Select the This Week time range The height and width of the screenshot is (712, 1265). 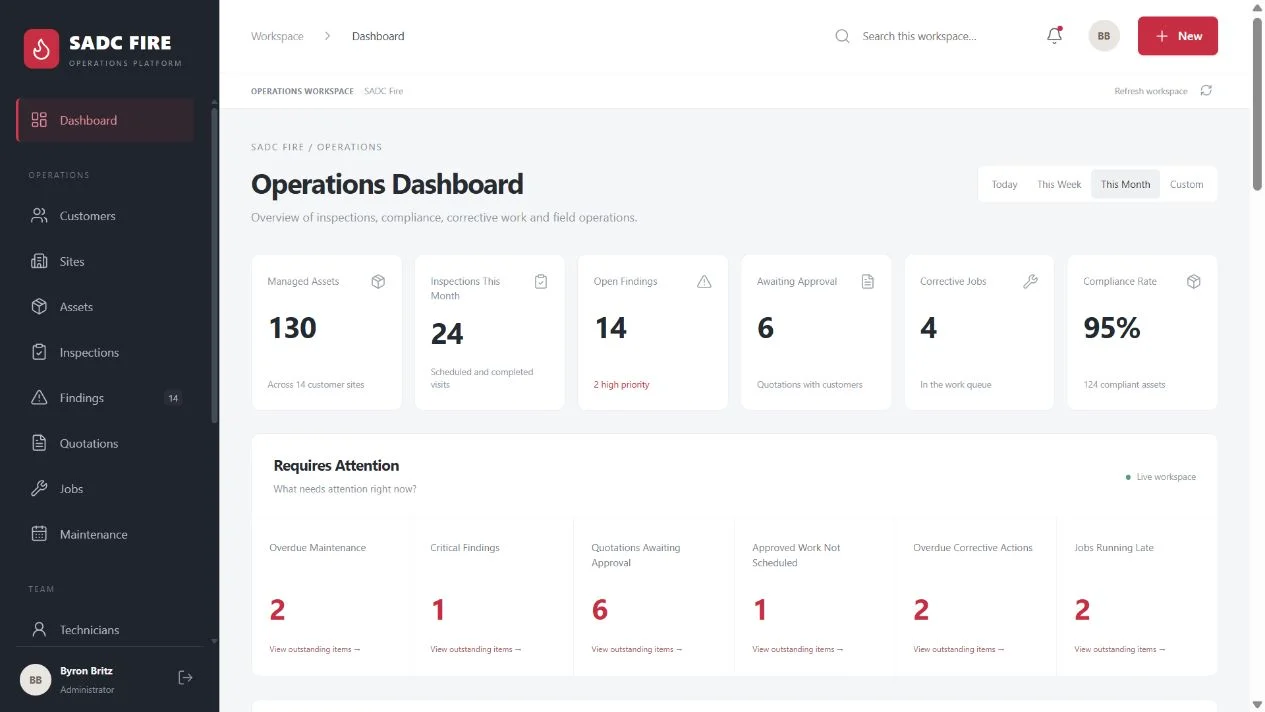1059,184
